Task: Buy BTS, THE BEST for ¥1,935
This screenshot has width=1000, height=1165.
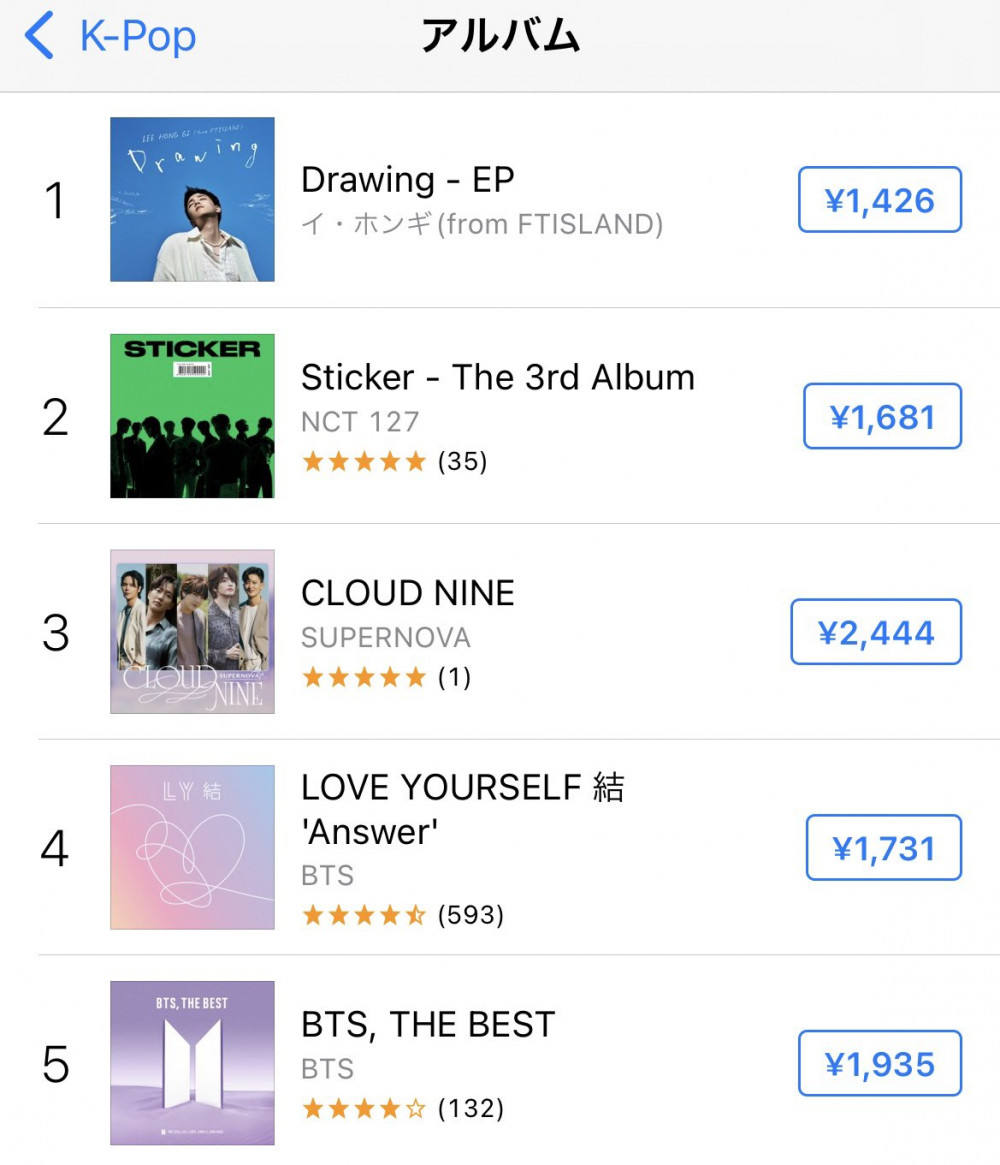Action: pos(880,1063)
